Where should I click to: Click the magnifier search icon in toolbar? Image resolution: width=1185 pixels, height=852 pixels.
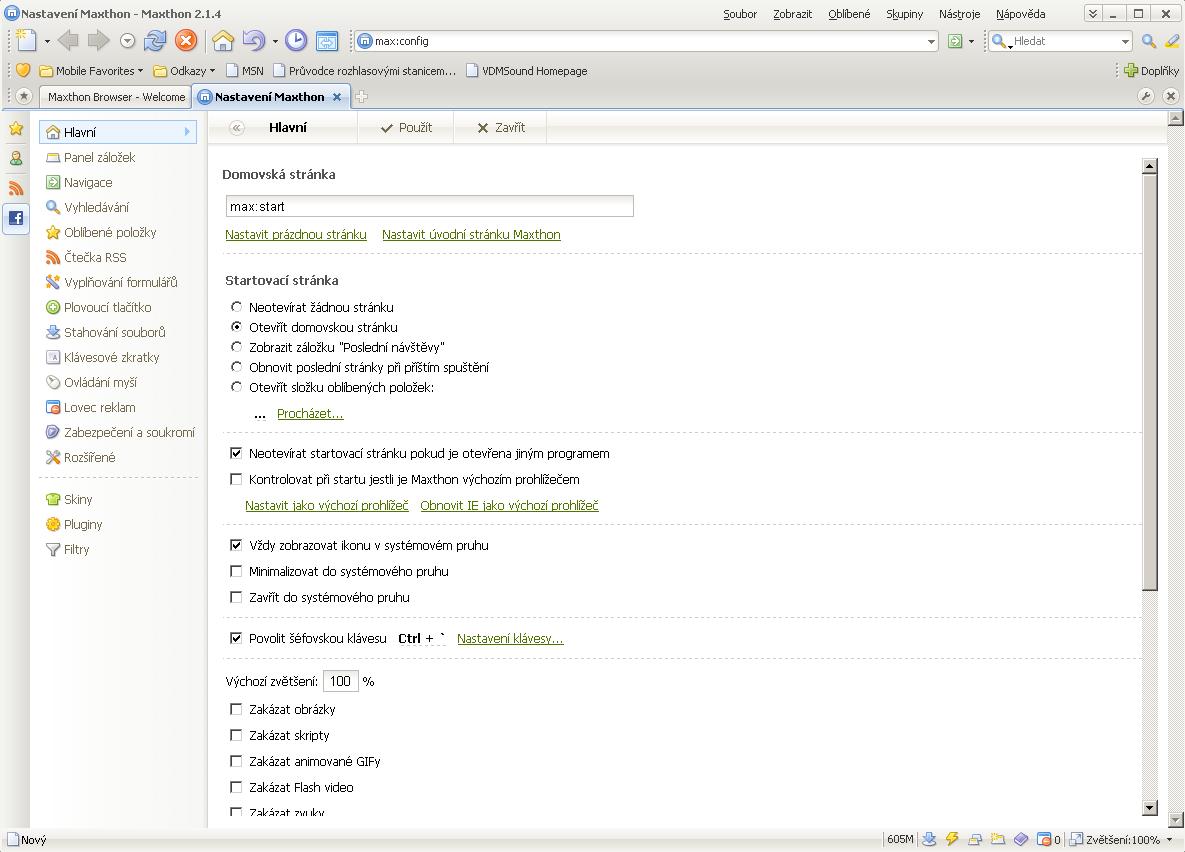pyautogui.click(x=1149, y=42)
